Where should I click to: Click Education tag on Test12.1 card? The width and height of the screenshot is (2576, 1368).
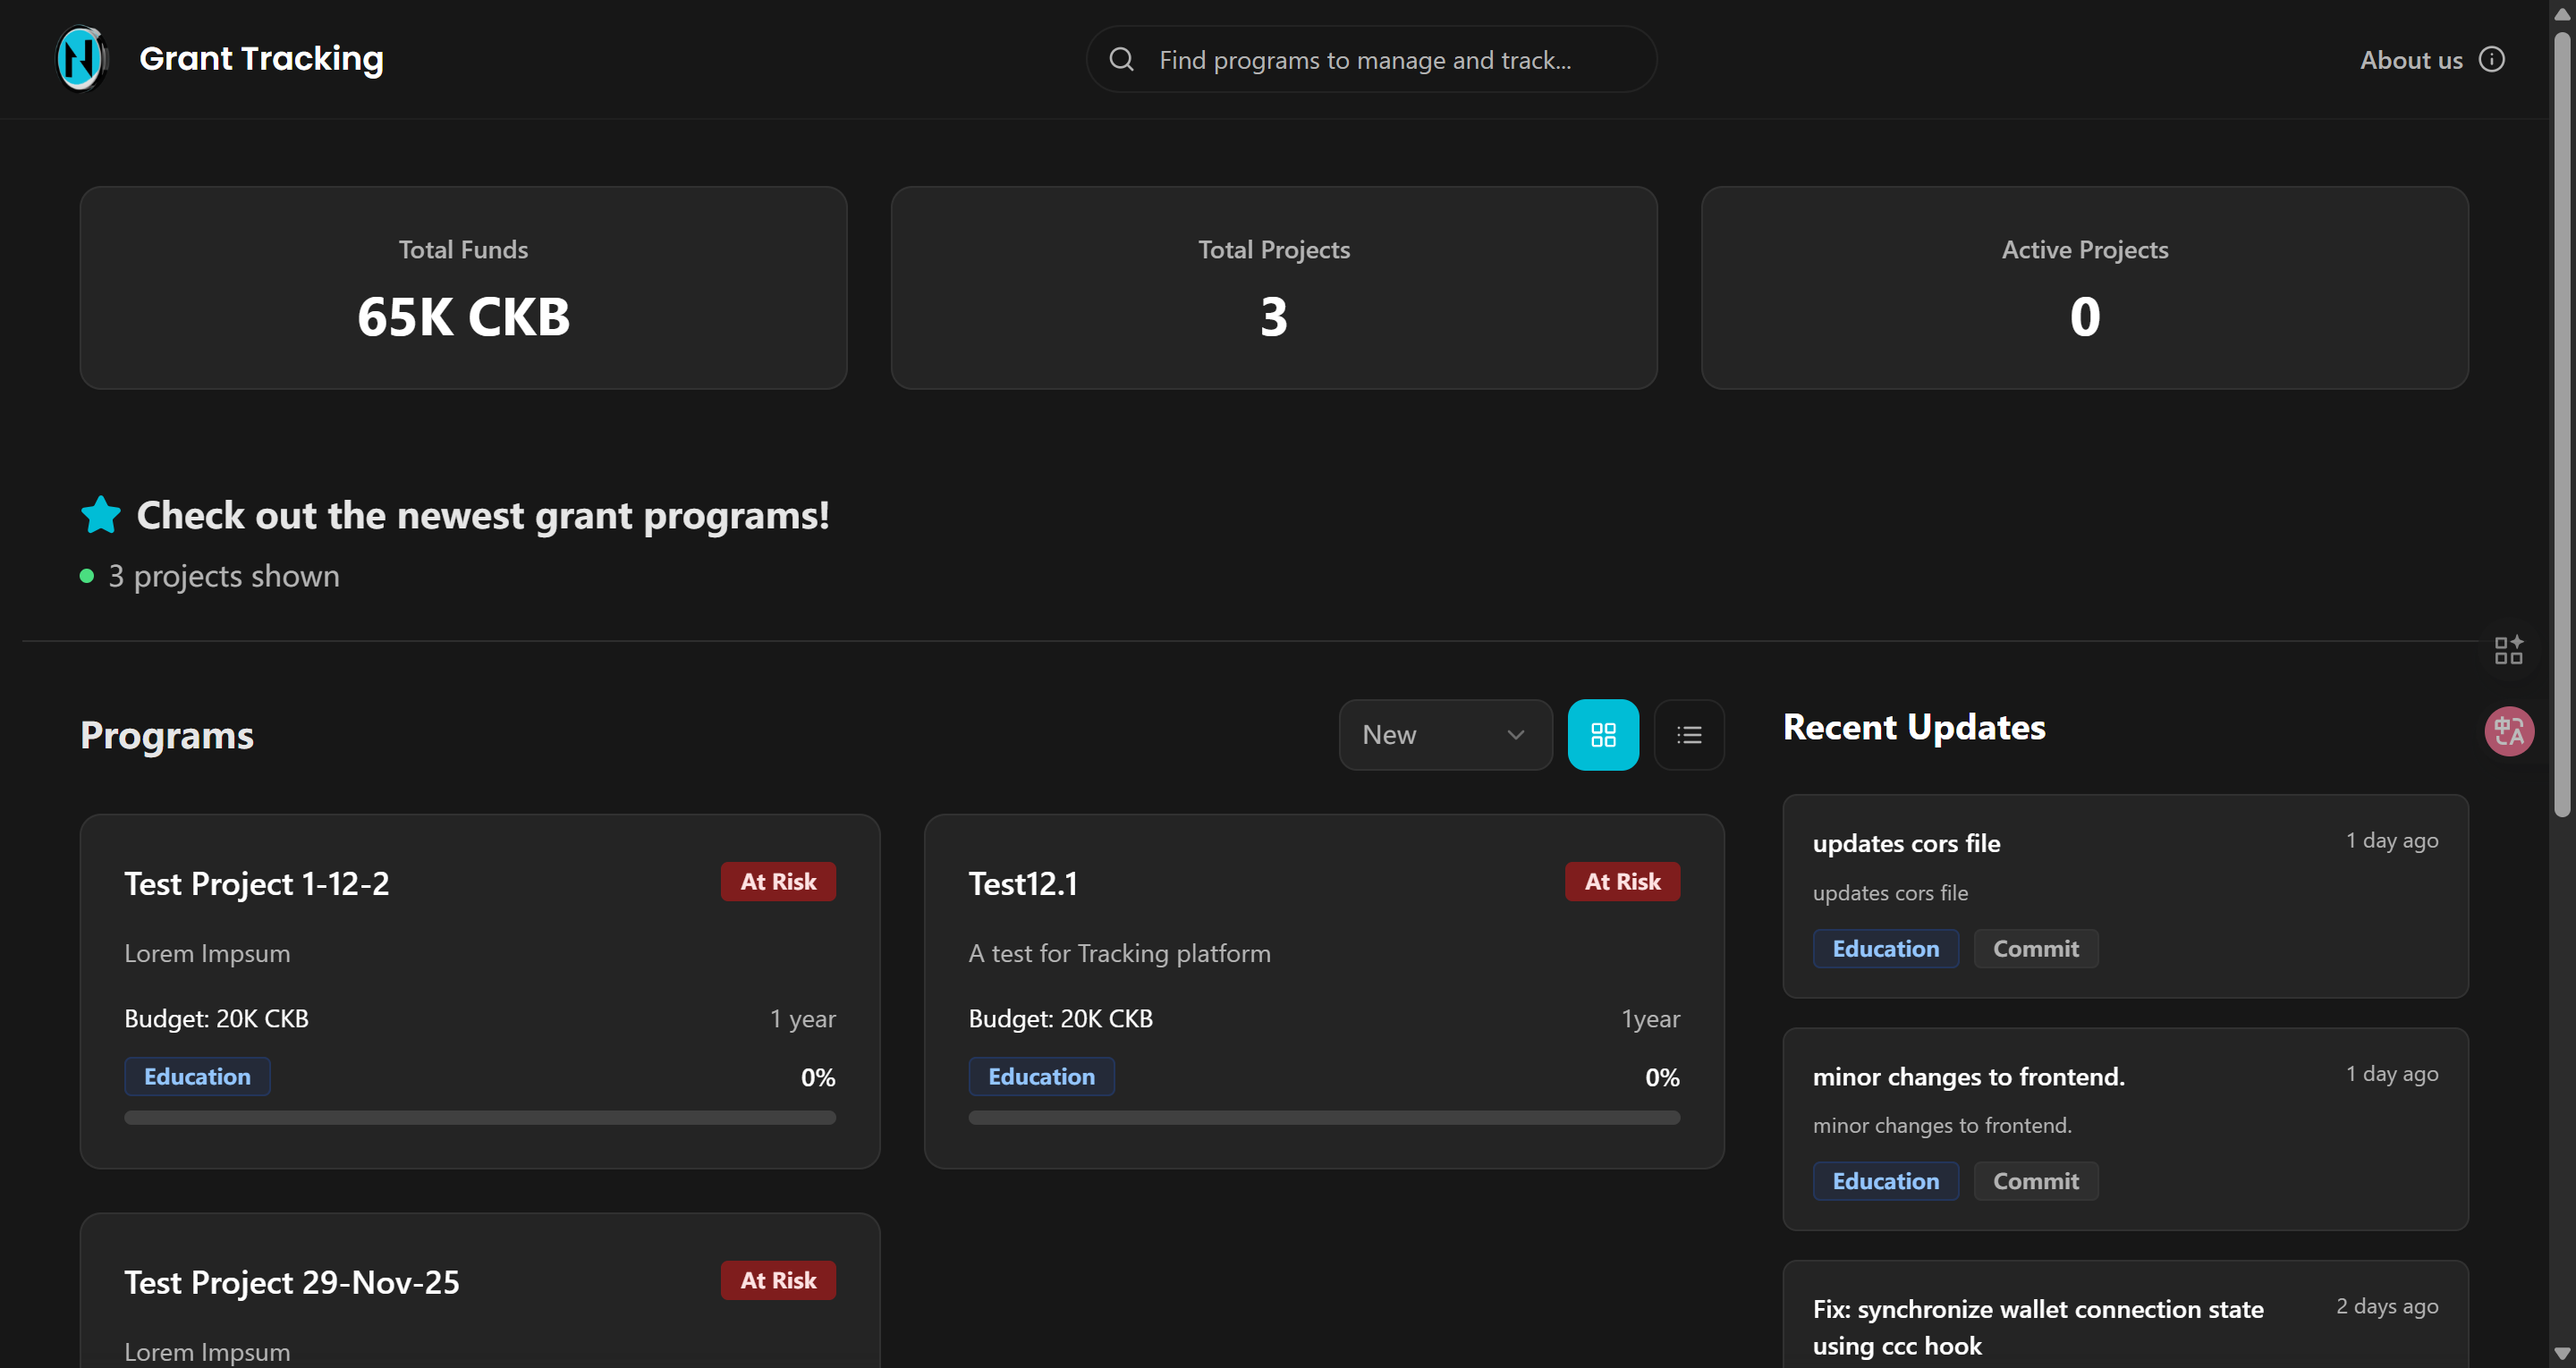(x=1040, y=1077)
